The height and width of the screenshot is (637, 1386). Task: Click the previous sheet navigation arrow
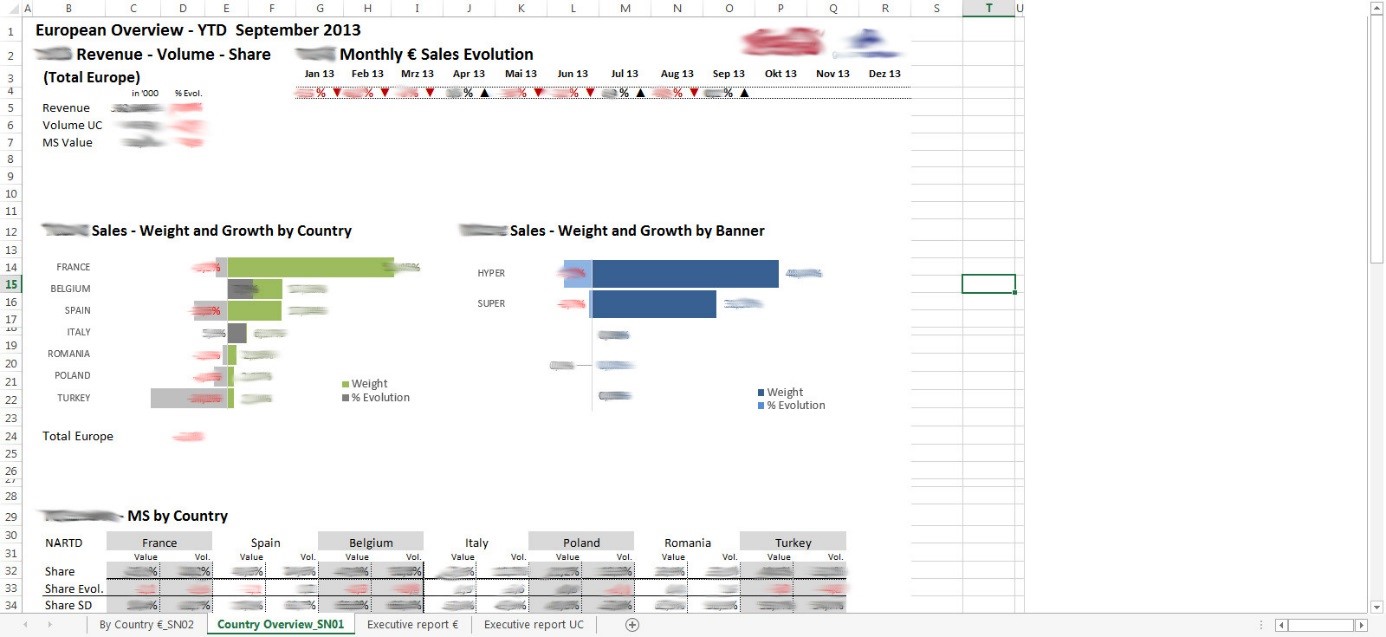(25, 625)
